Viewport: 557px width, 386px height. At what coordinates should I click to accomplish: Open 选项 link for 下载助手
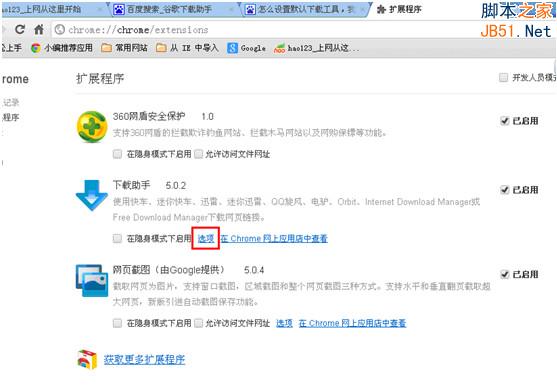[x=206, y=238]
